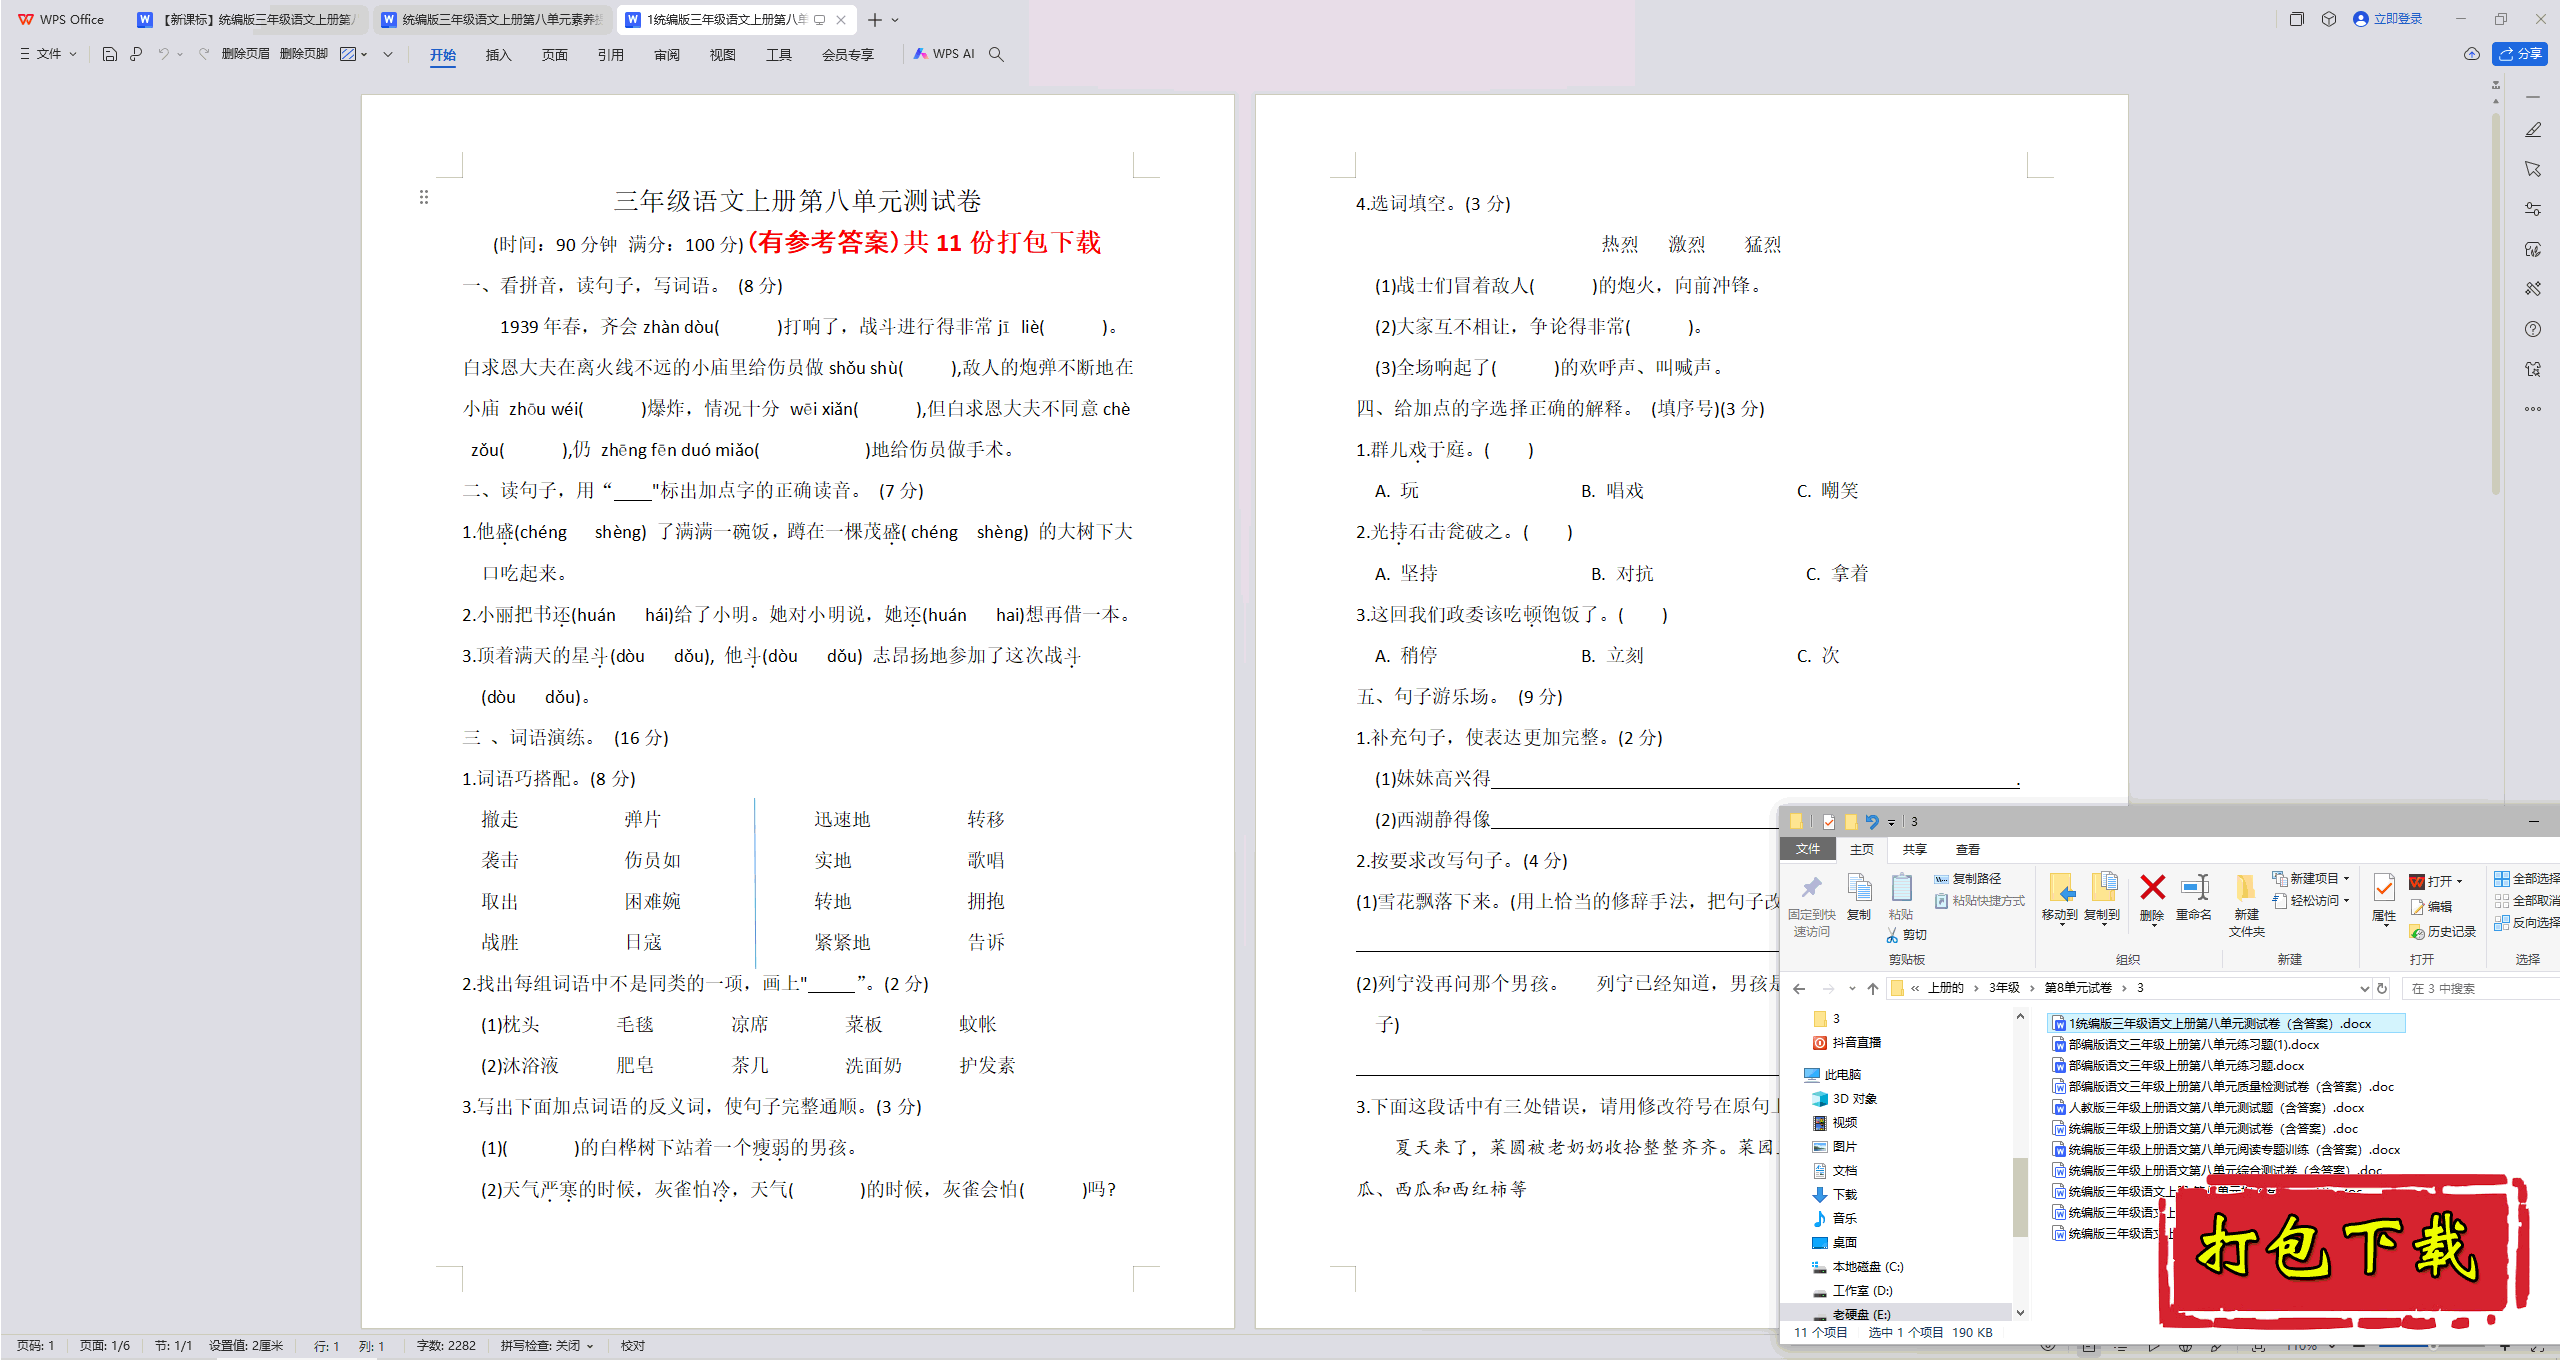2560x1360 pixels.
Task: Click 编辑 in Explorer ribbon
Action: 2432,906
